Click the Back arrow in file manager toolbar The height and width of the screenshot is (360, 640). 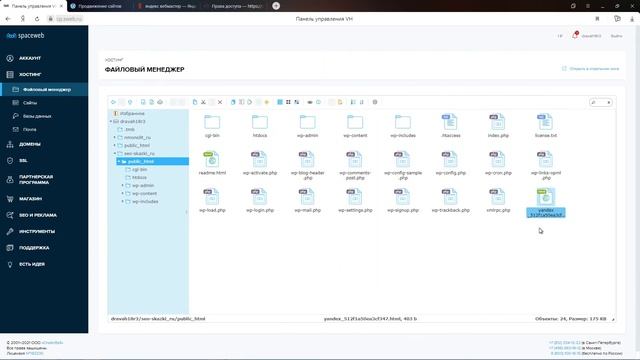click(113, 102)
